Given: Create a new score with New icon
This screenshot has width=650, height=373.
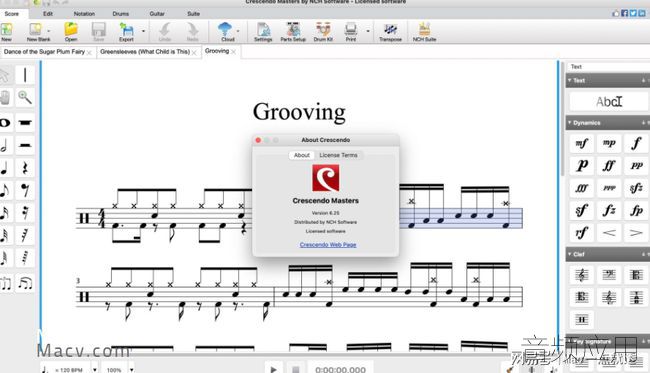Looking at the screenshot, I should click(x=6, y=32).
